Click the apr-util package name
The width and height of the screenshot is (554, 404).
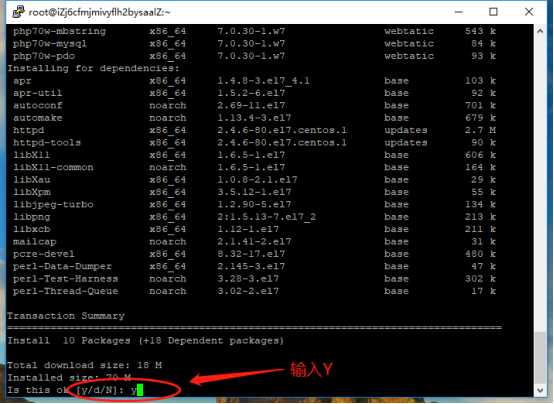coord(37,93)
